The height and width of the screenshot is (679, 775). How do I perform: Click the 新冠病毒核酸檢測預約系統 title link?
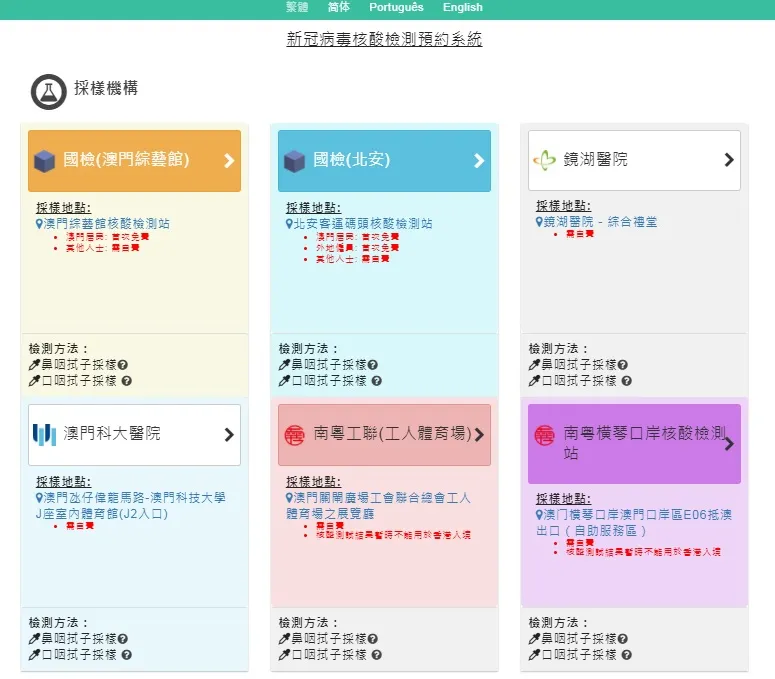pyautogui.click(x=384, y=39)
